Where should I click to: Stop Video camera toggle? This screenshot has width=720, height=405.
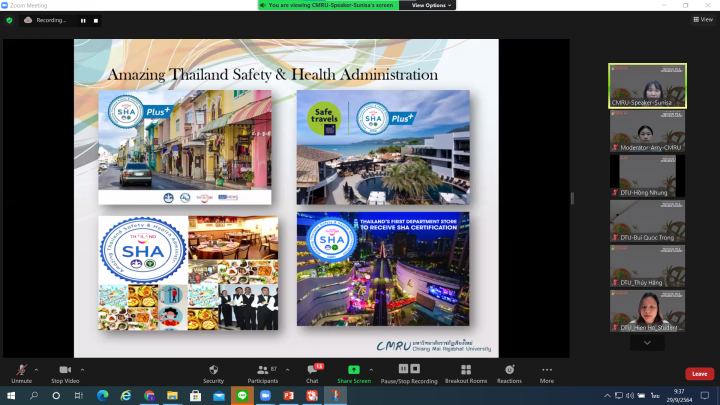coord(65,374)
